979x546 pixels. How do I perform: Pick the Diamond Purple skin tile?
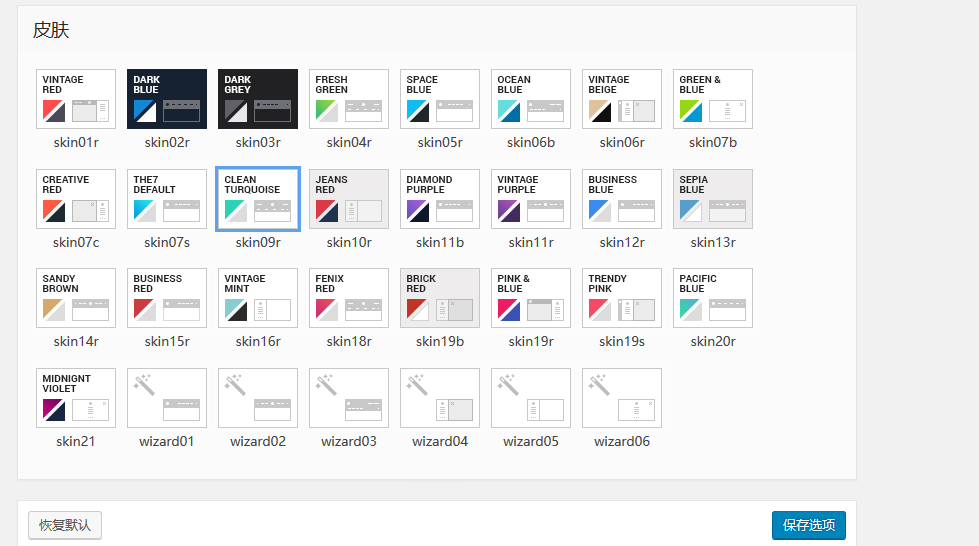point(440,199)
